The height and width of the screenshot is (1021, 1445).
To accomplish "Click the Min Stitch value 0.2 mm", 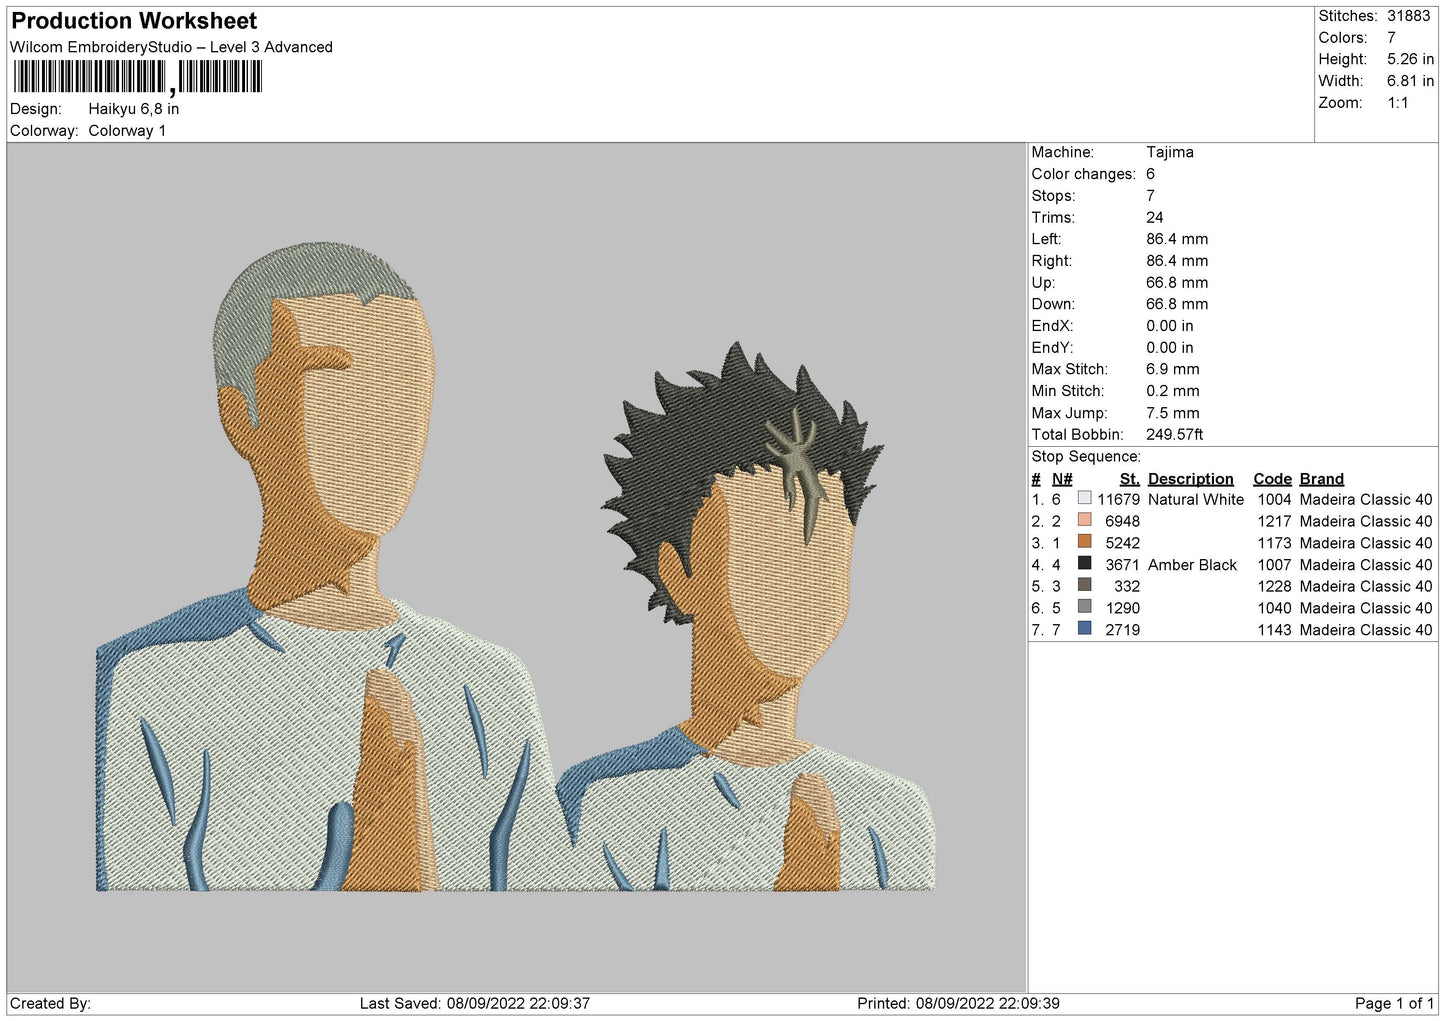I will (x=1173, y=391).
